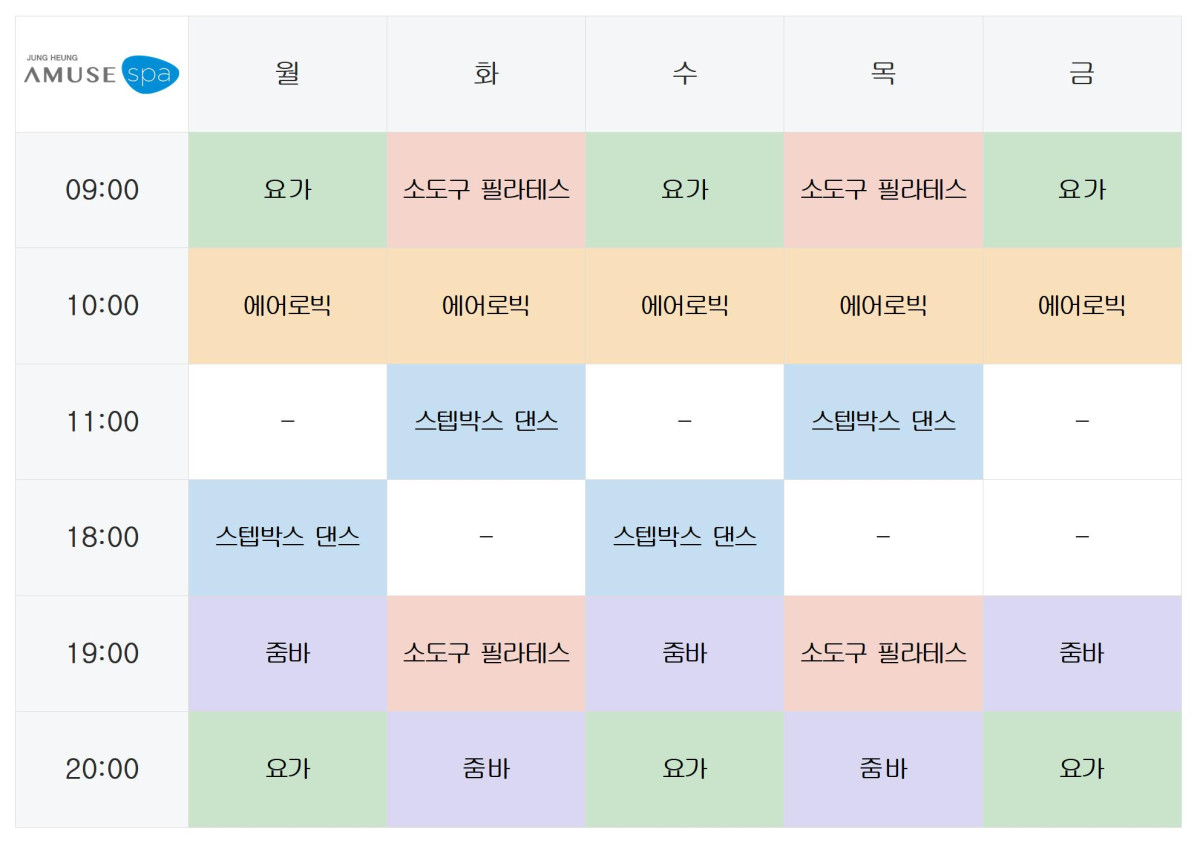Viewport: 1200px width, 849px height.
Task: Choose Tuesday 20:00 줌바 class
Action: click(486, 769)
